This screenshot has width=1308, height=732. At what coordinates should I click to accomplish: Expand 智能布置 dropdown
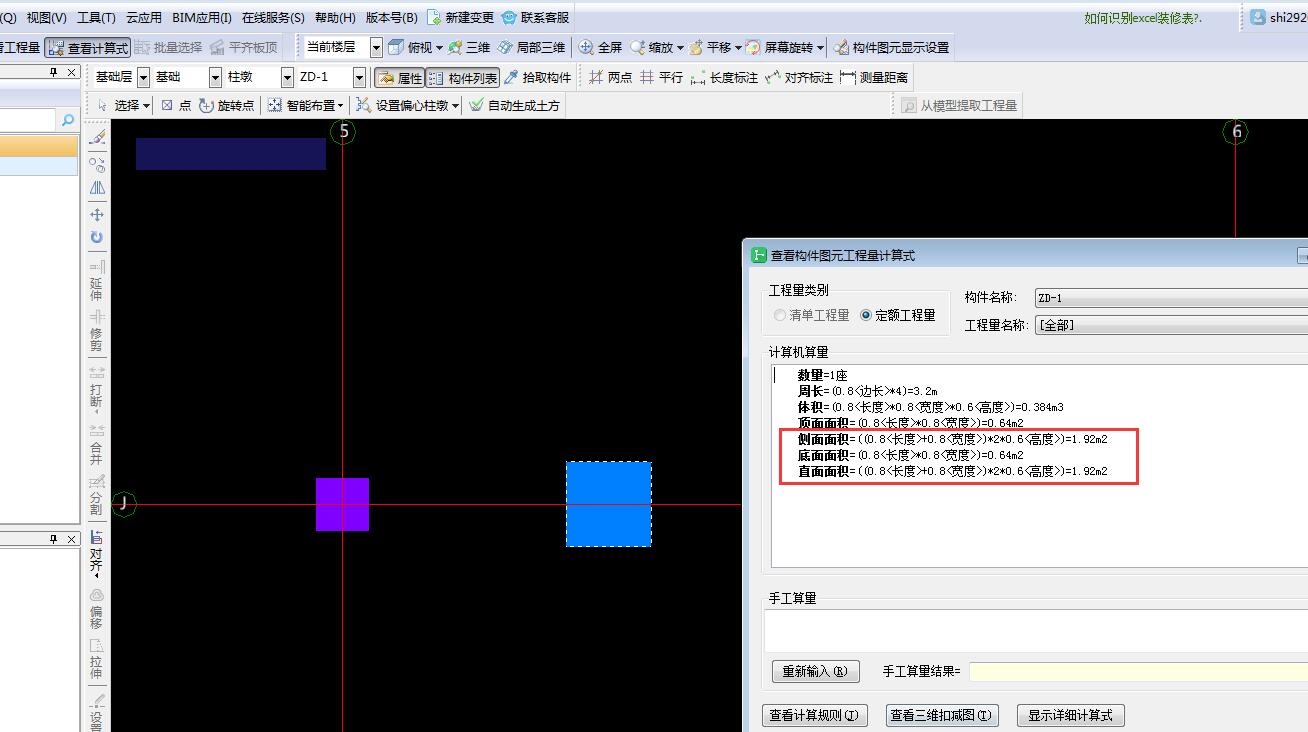pyautogui.click(x=340, y=106)
